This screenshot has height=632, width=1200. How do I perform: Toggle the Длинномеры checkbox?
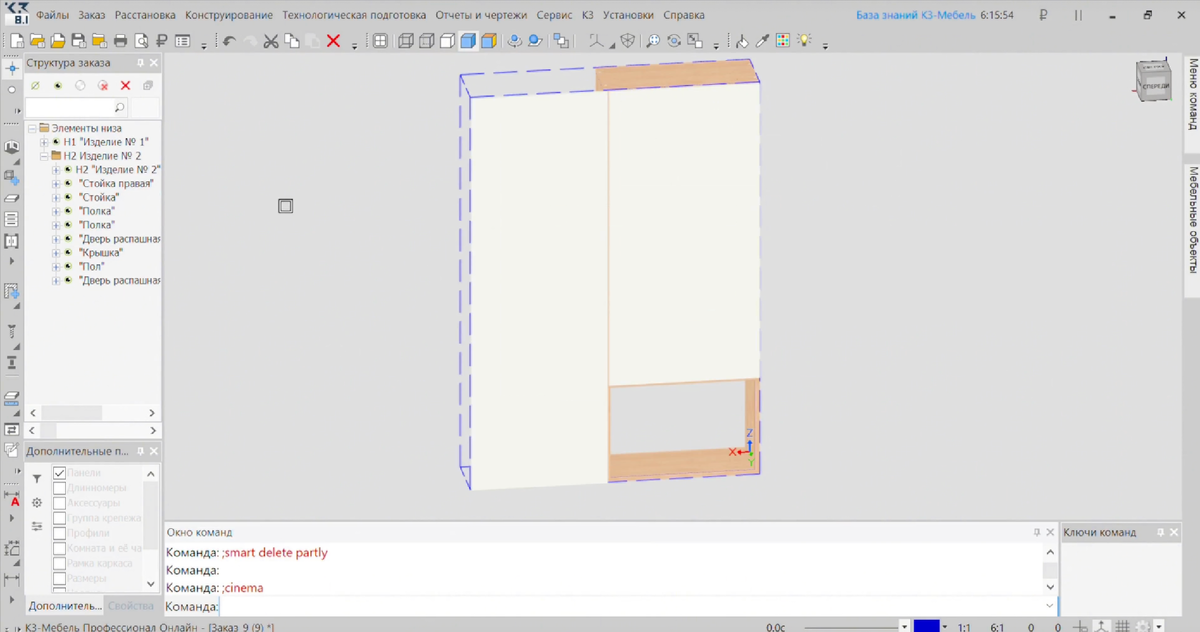tap(59, 488)
